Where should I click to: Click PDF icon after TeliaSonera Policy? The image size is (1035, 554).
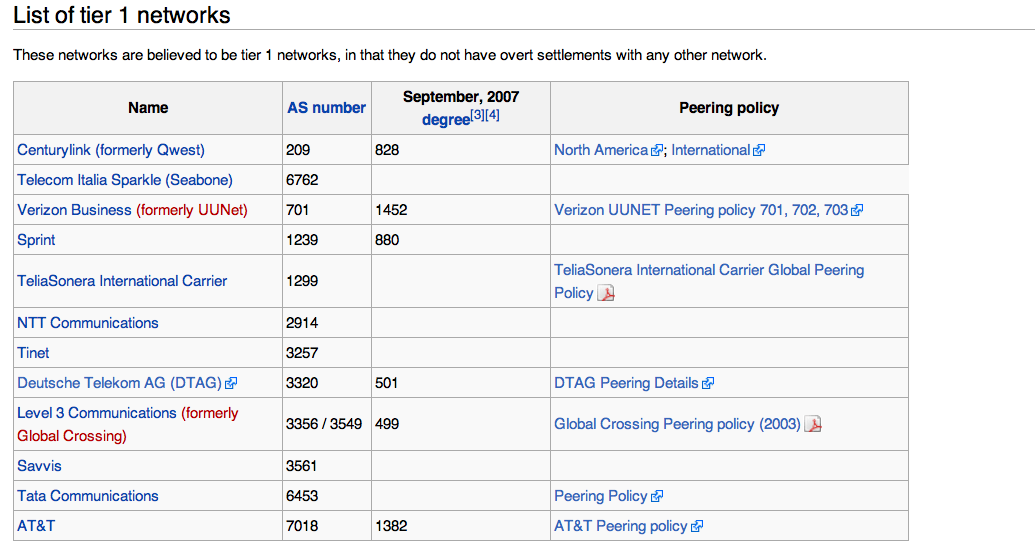point(606,293)
